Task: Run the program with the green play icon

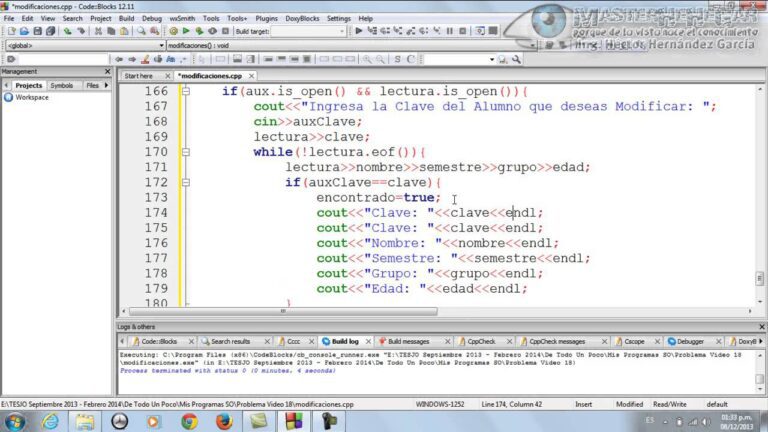Action: click(x=186, y=31)
